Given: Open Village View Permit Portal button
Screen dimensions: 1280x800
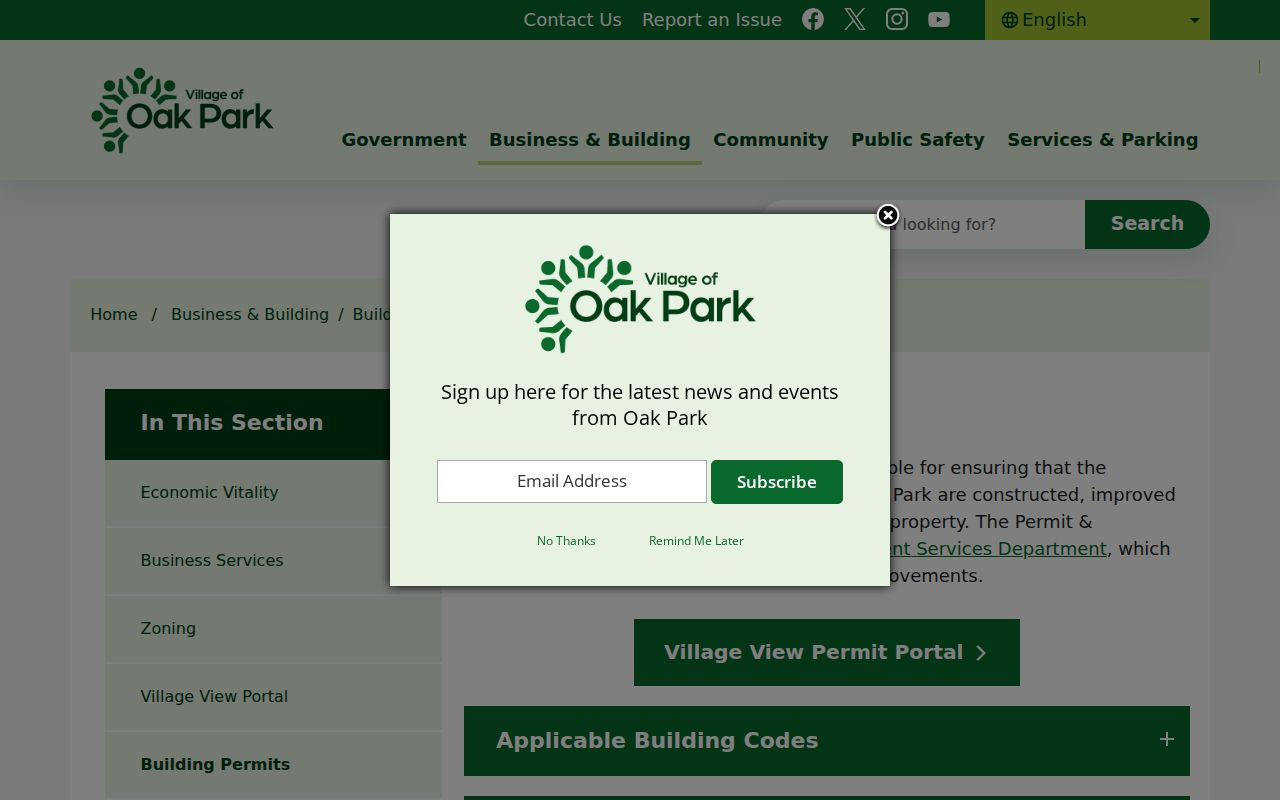Looking at the screenshot, I should click(827, 653).
